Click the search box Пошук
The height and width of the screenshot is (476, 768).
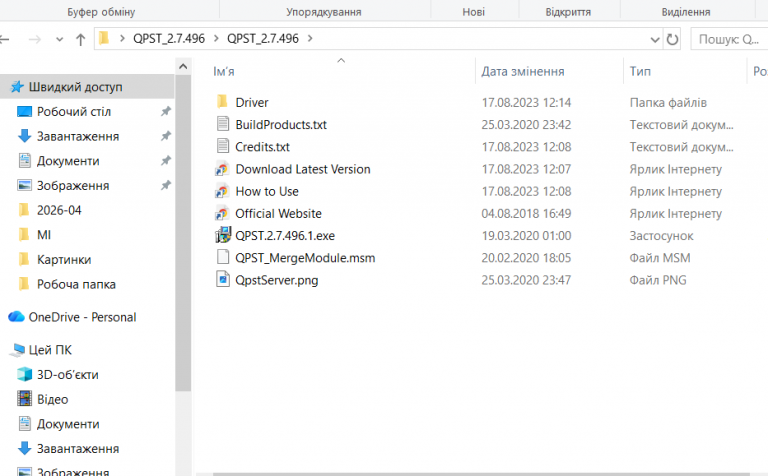coord(729,39)
